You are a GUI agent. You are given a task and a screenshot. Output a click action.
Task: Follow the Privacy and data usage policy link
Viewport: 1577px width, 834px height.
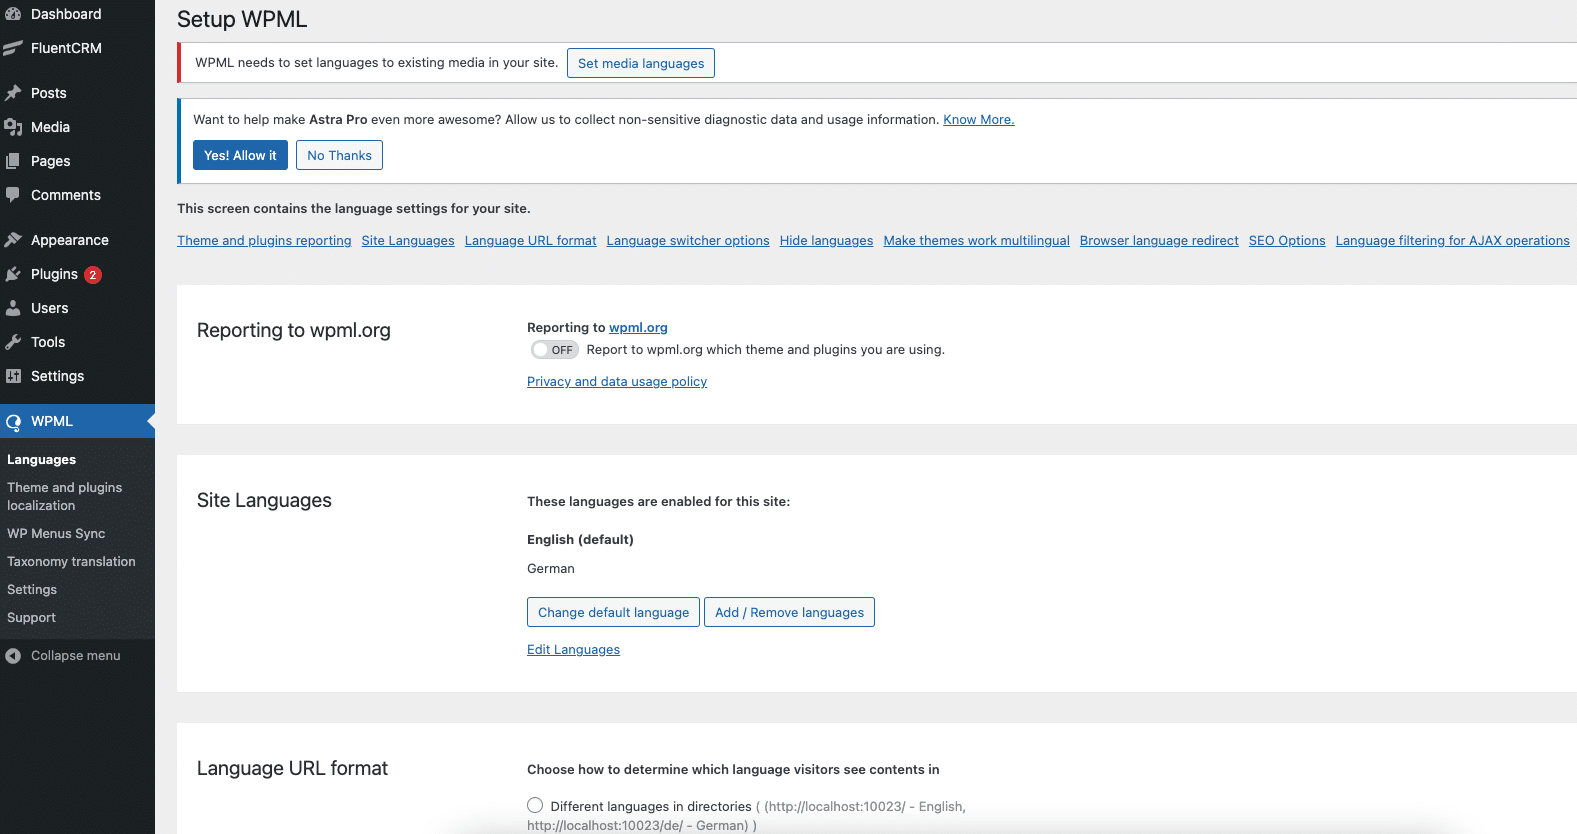[617, 382]
